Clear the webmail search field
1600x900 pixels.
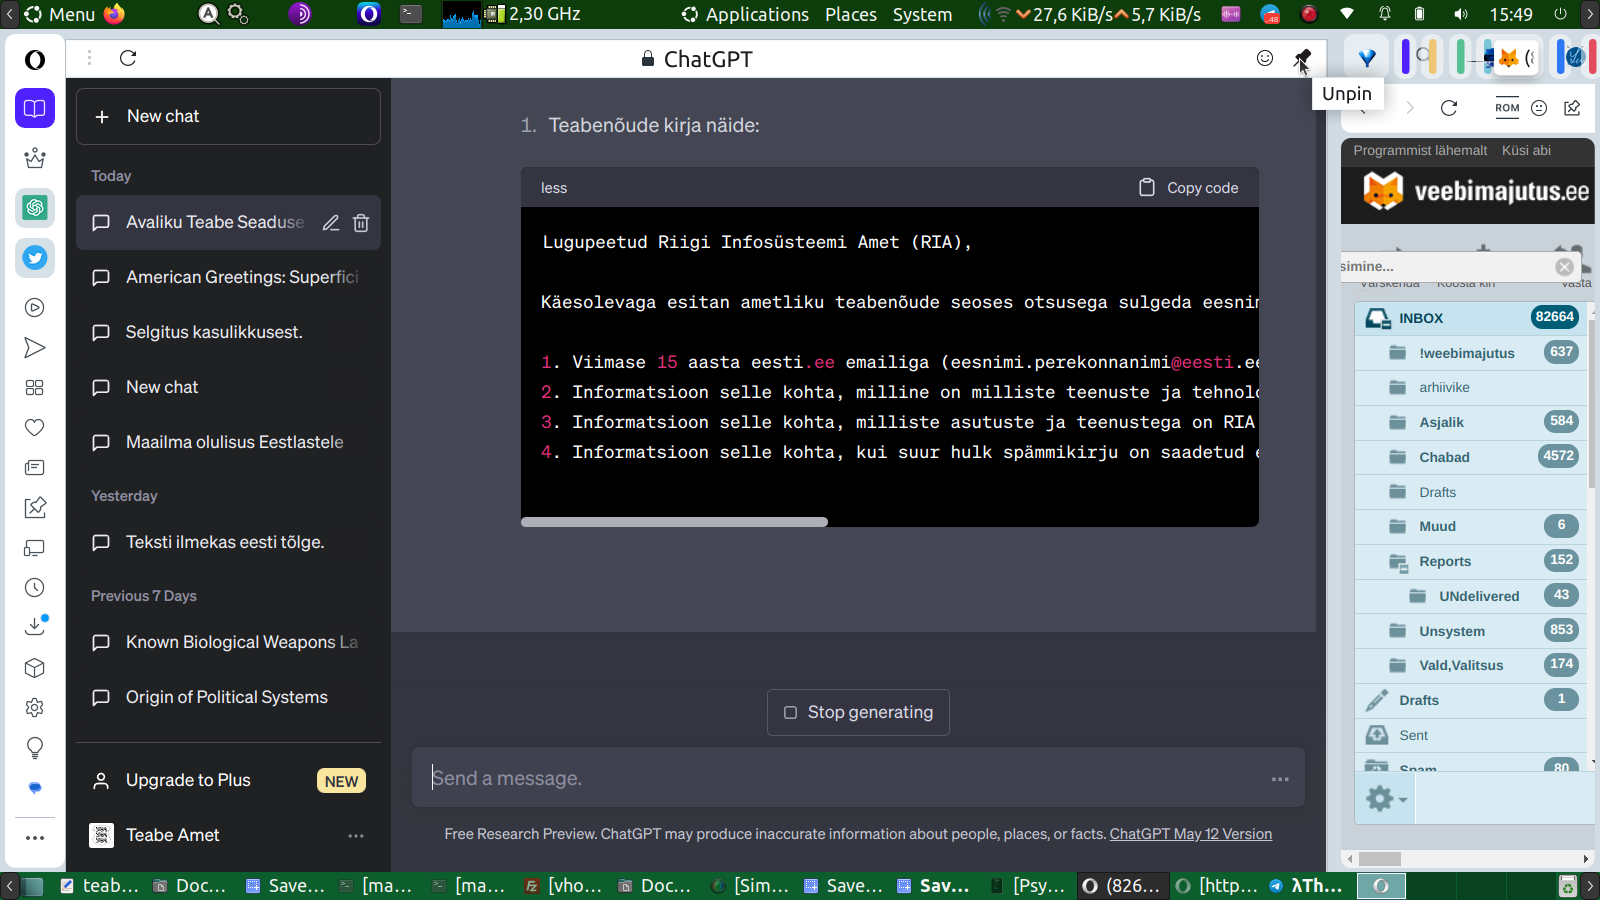click(1564, 267)
